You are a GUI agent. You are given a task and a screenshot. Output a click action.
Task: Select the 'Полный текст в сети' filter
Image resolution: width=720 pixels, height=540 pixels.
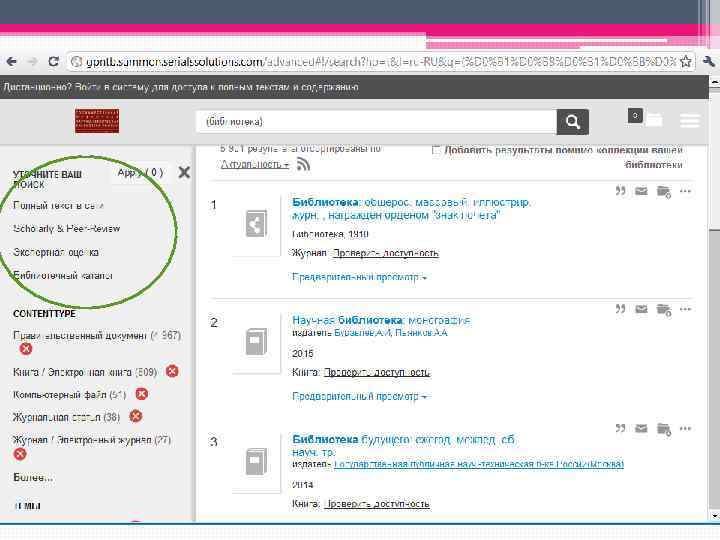coord(58,205)
